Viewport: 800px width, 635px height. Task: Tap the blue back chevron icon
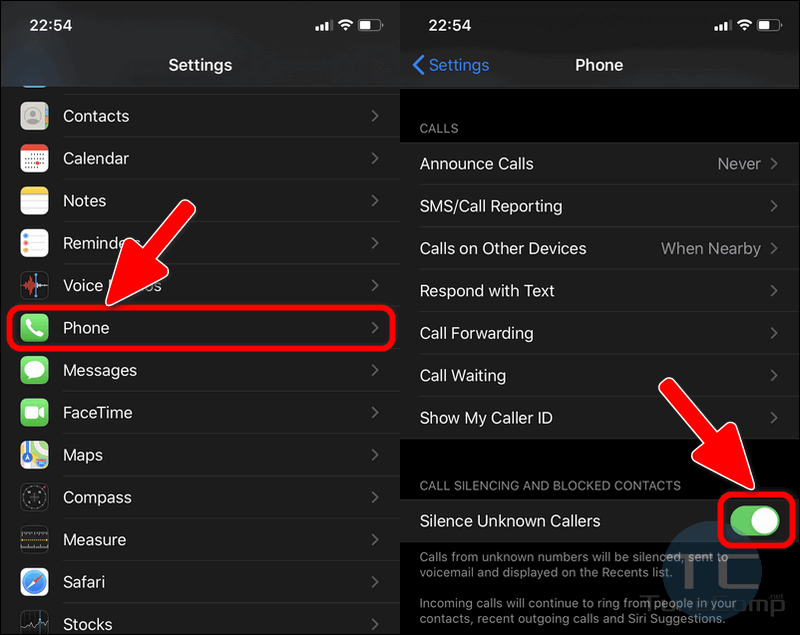tap(418, 65)
